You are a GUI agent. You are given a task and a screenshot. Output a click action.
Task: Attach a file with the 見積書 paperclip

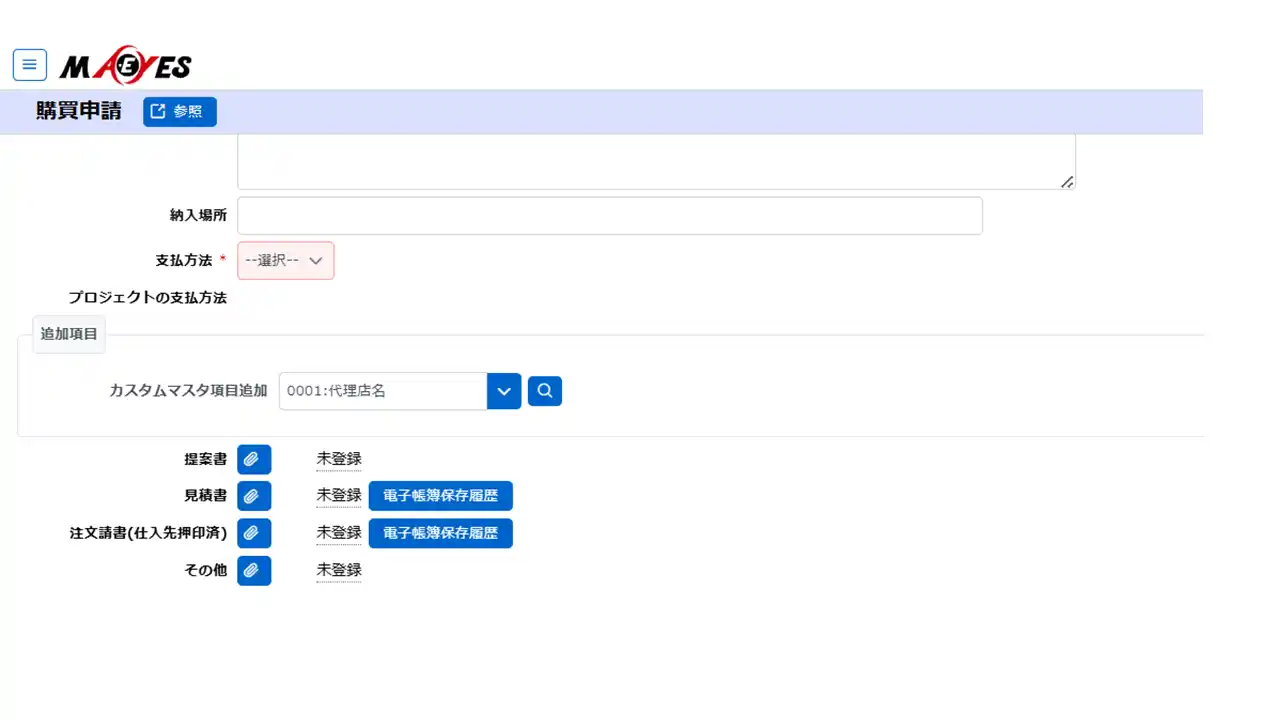[x=254, y=496]
